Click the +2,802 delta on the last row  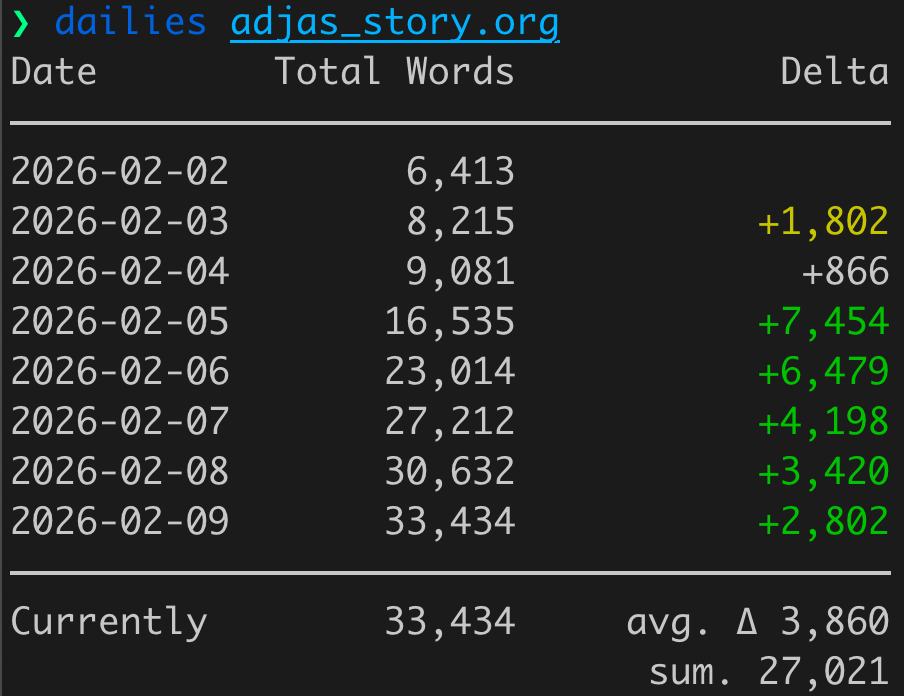coord(823,521)
